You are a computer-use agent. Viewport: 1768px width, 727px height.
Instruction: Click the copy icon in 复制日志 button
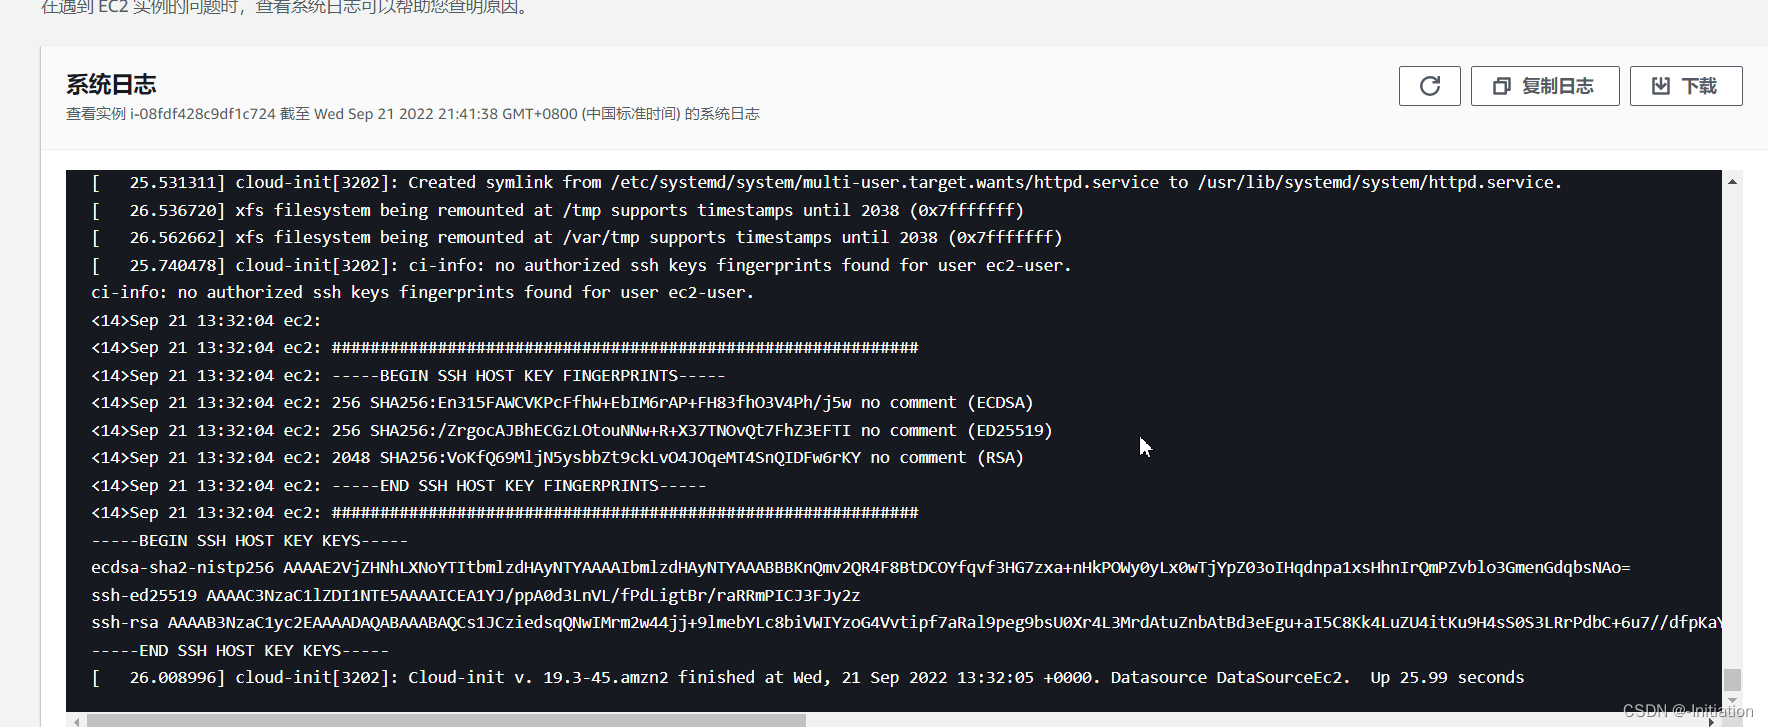pos(1501,86)
